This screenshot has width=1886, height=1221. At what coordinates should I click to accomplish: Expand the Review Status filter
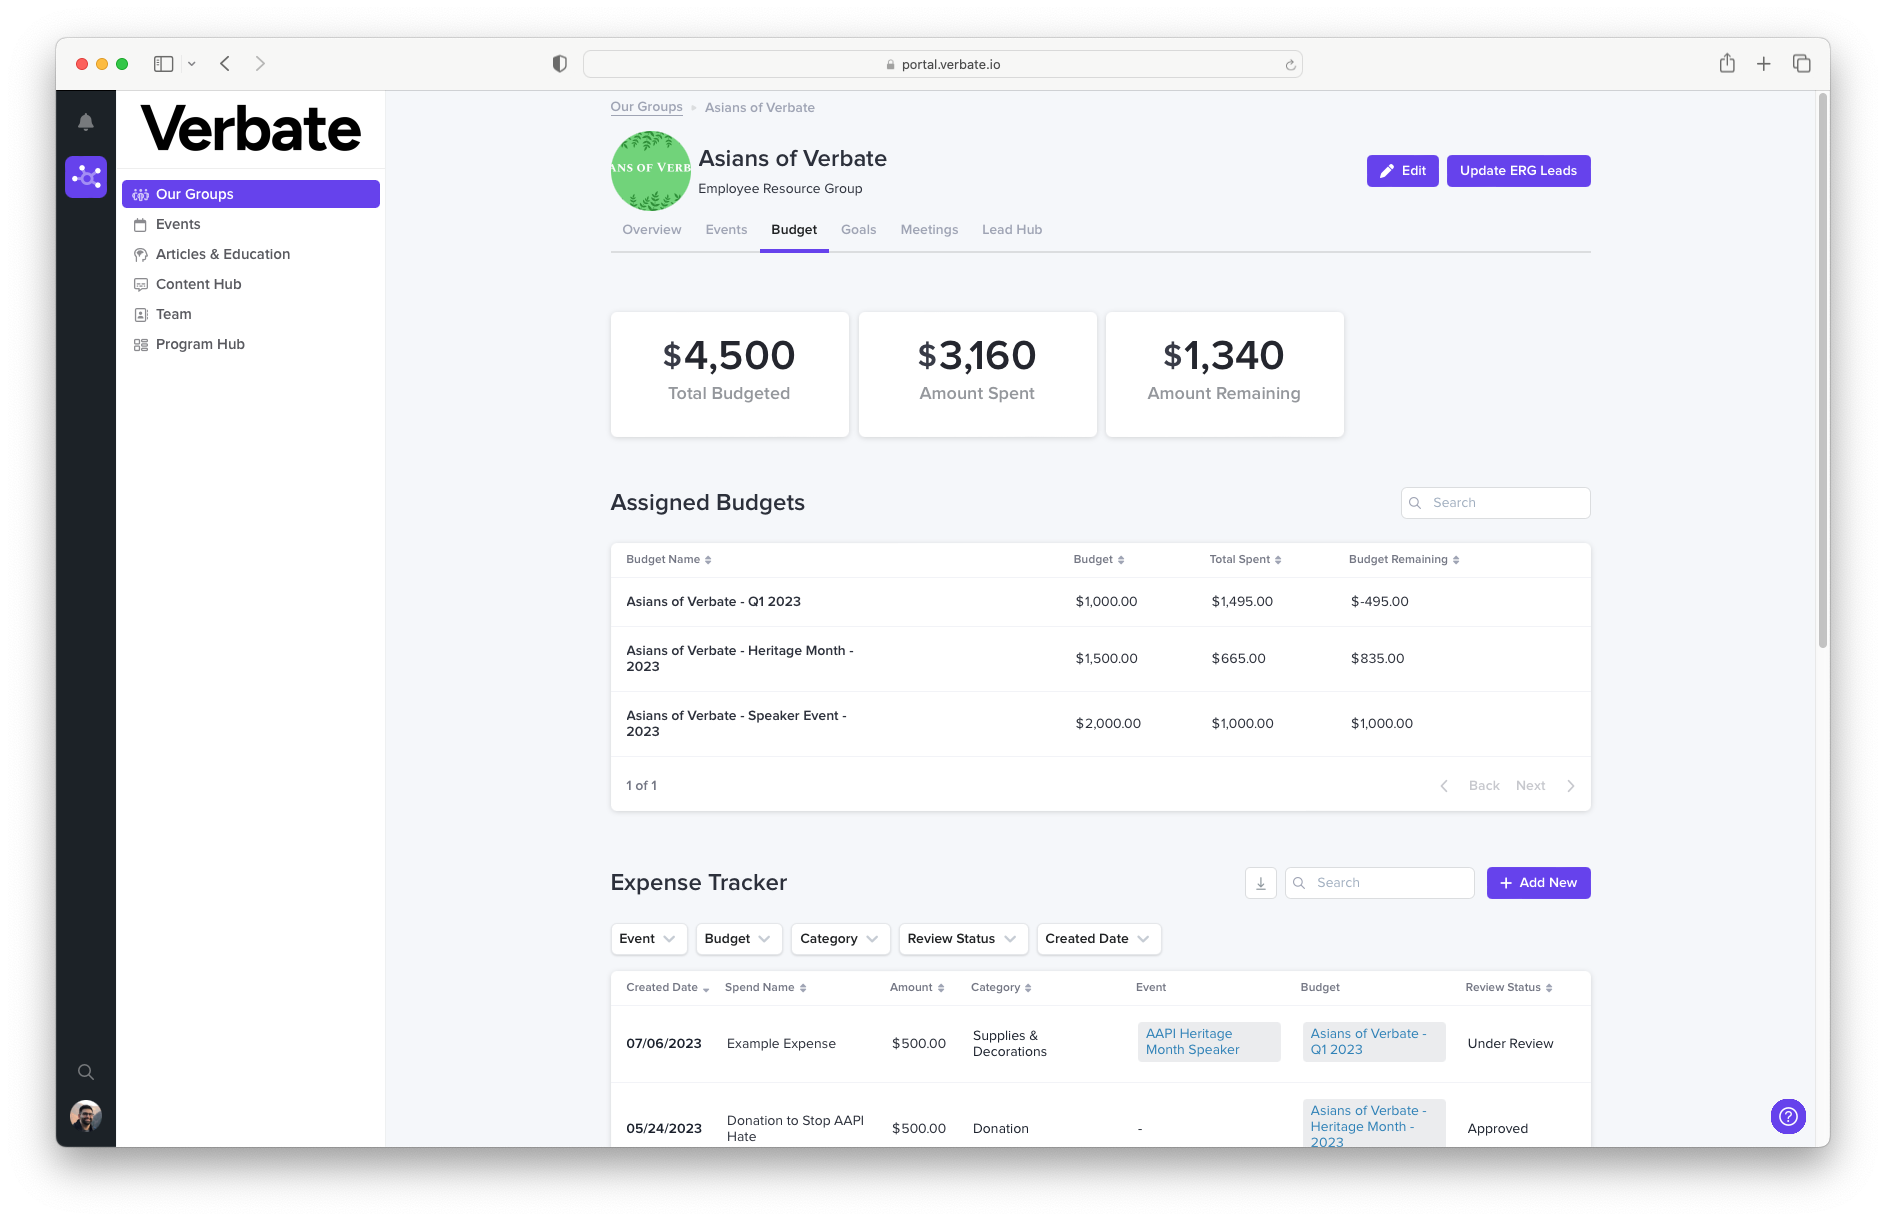pyautogui.click(x=961, y=938)
